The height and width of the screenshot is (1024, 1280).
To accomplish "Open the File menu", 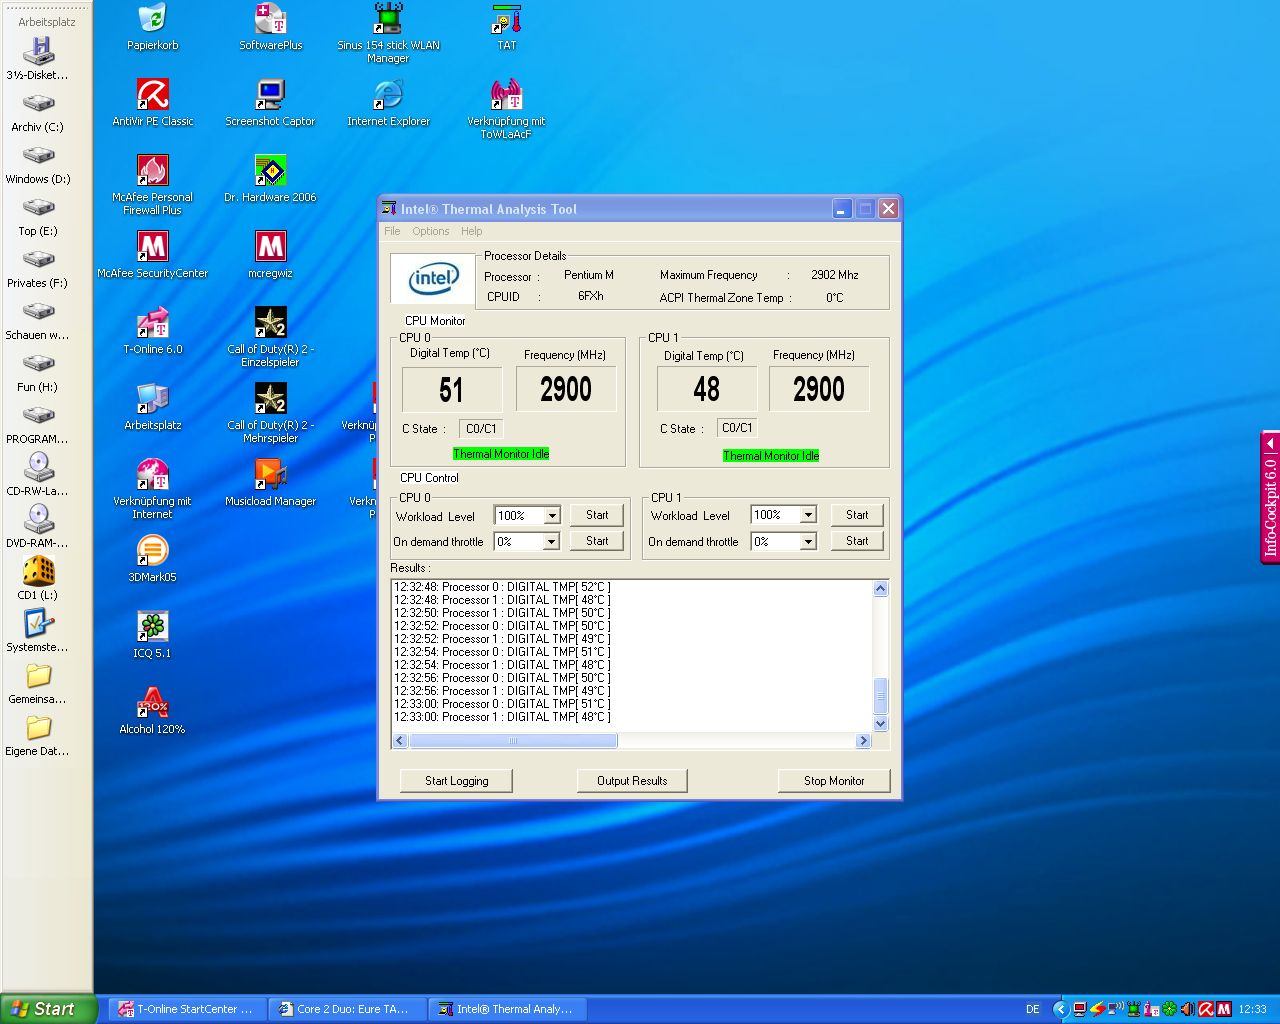I will 392,231.
